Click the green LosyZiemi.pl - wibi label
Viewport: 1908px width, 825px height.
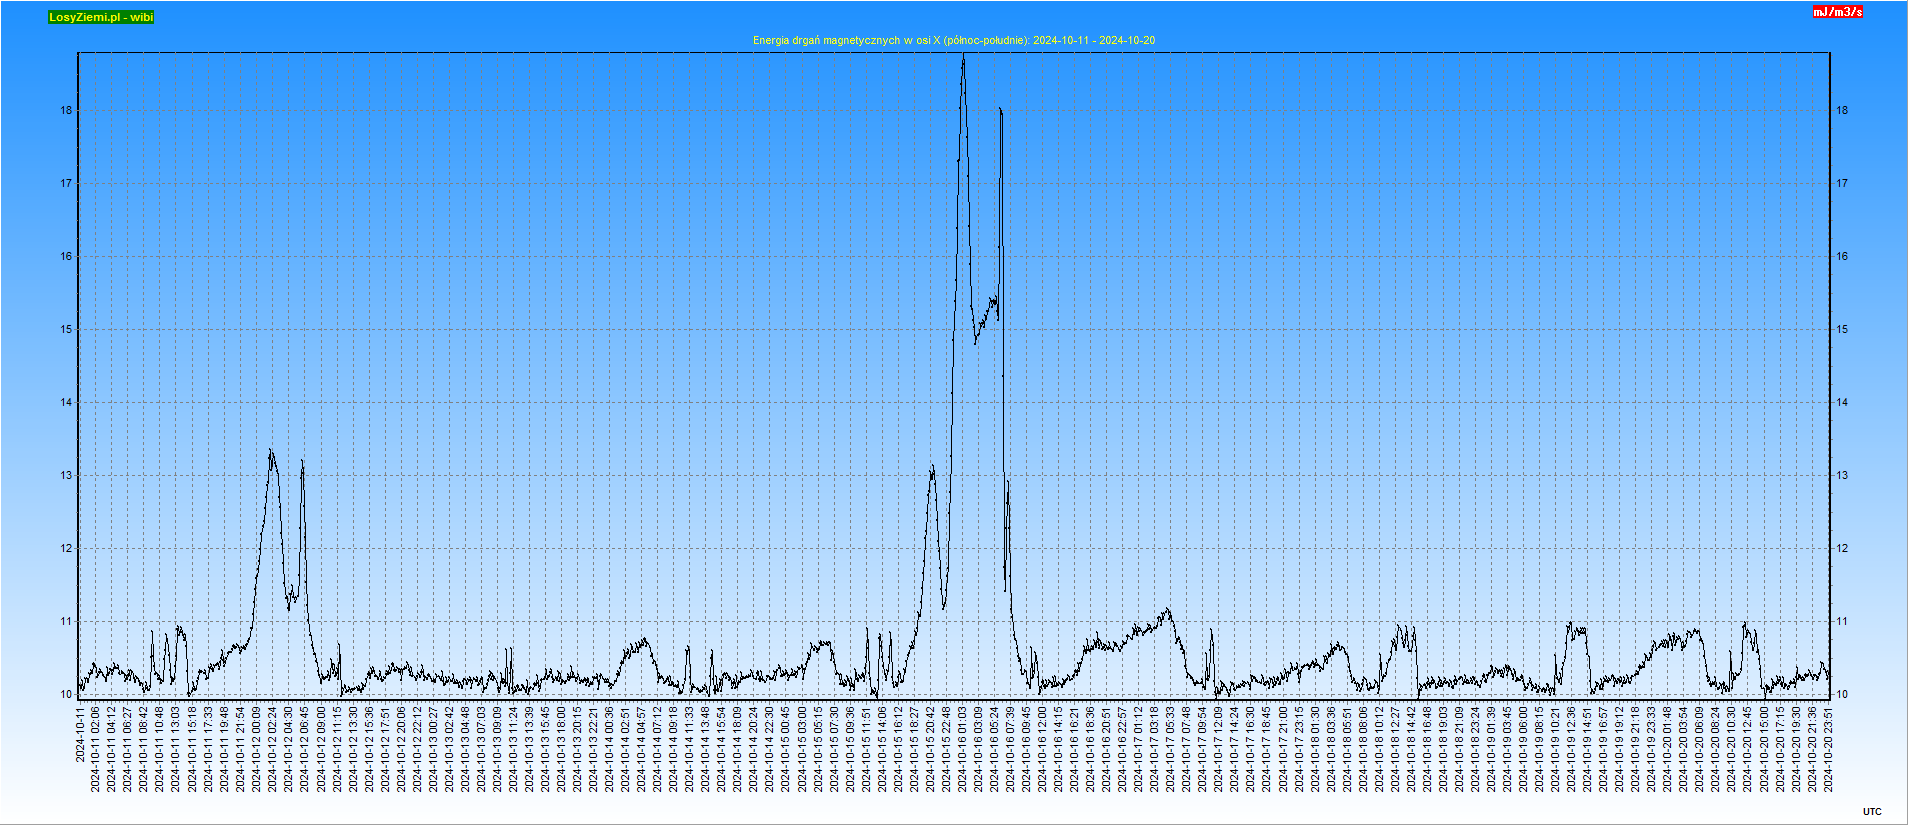tap(101, 17)
